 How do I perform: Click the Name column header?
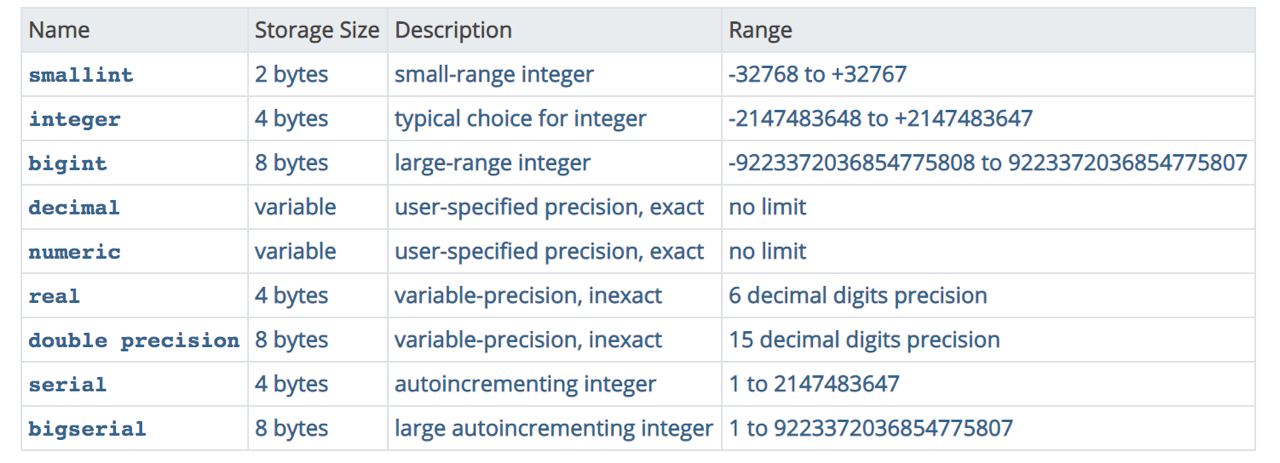point(59,31)
